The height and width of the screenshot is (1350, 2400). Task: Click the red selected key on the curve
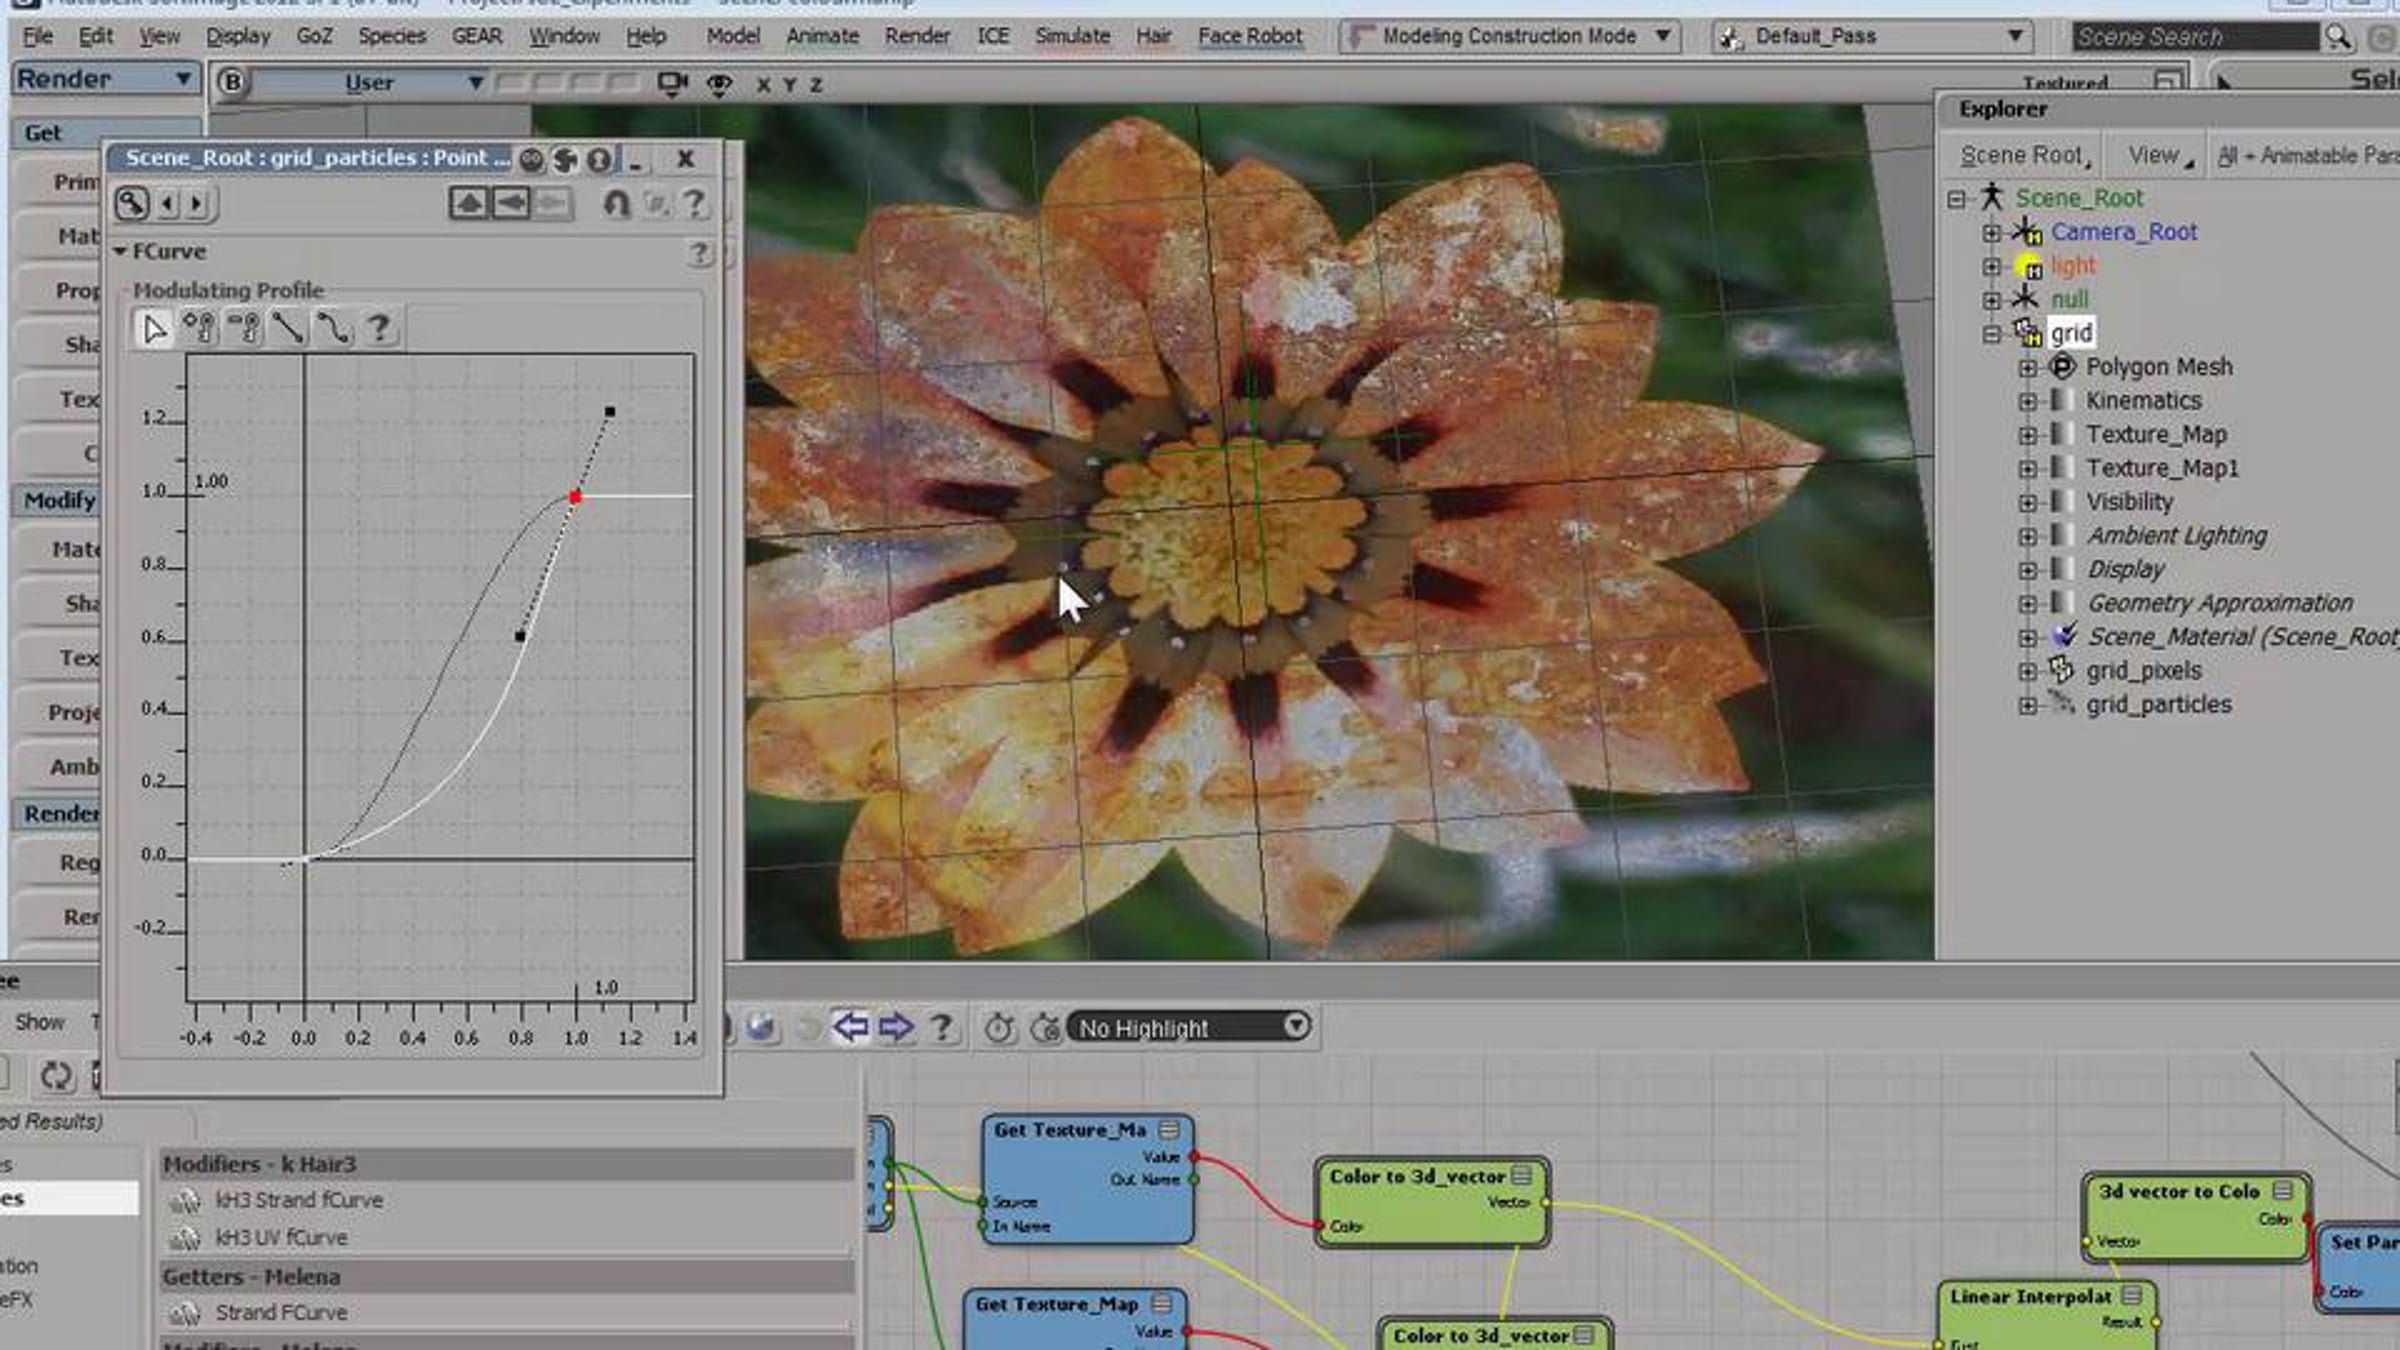point(575,497)
